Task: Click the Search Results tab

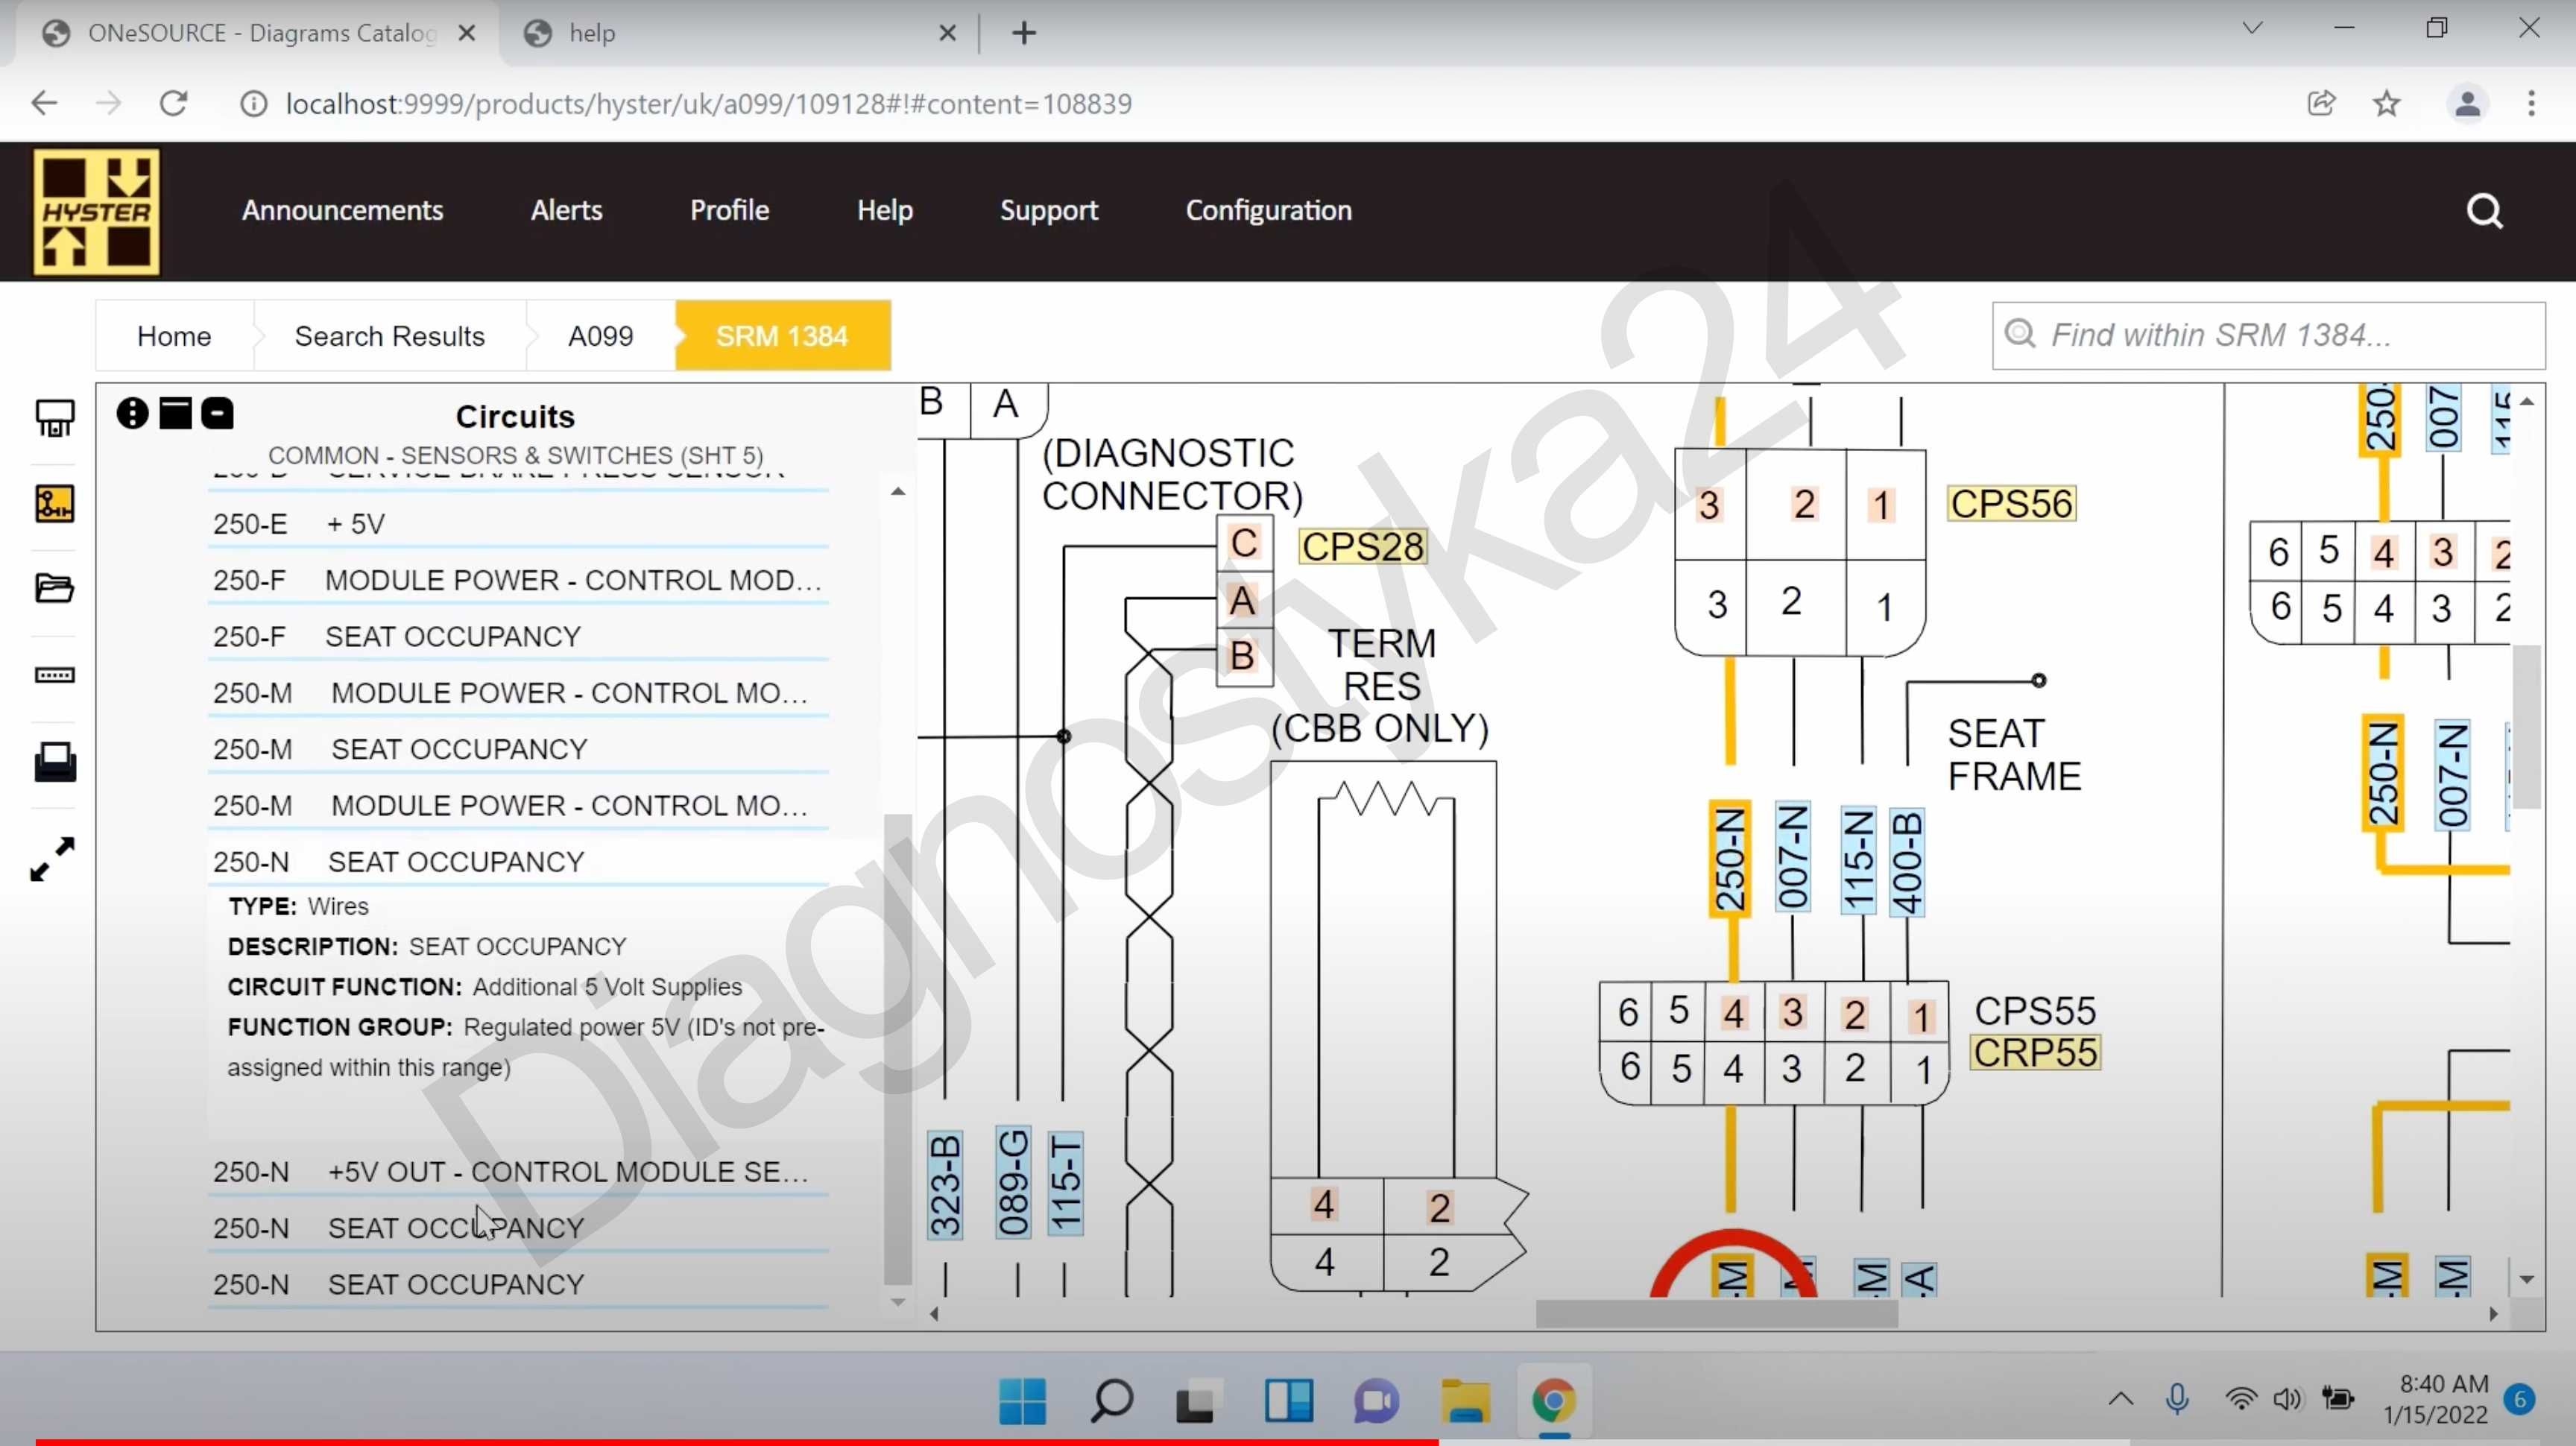Action: [x=389, y=336]
